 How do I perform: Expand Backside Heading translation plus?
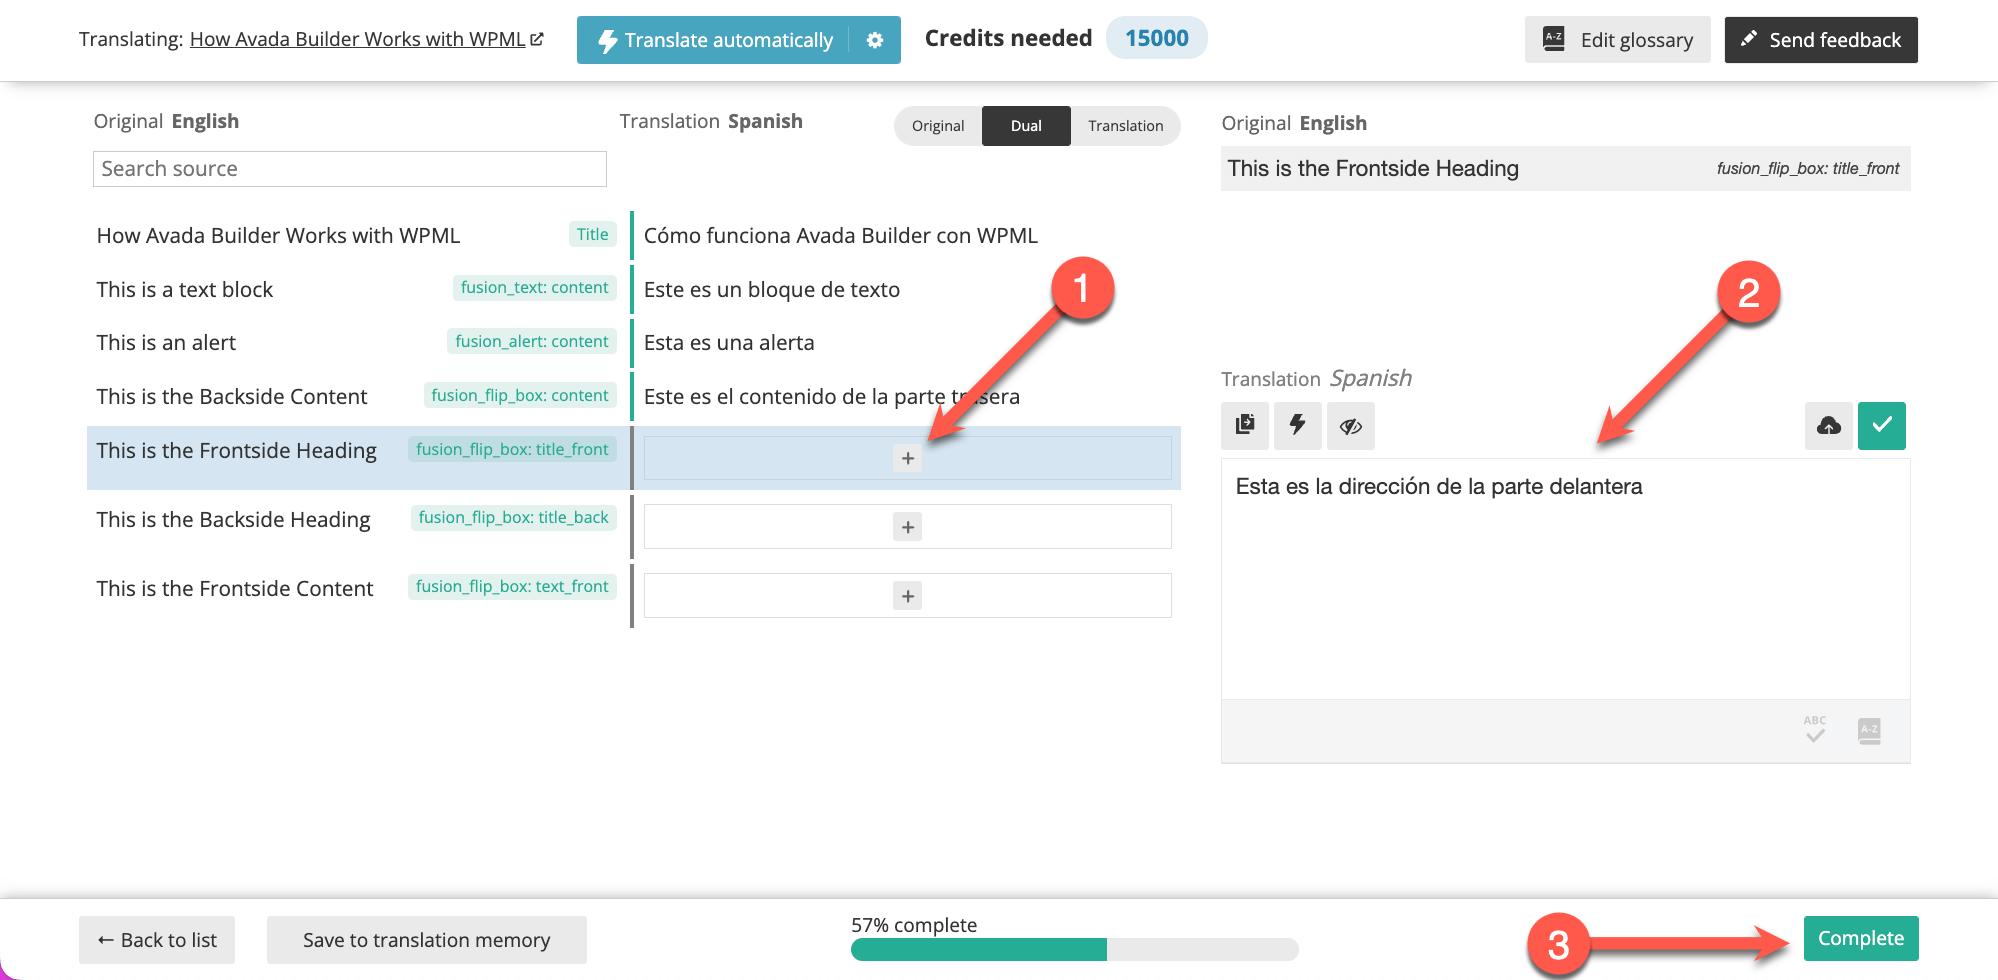908,527
